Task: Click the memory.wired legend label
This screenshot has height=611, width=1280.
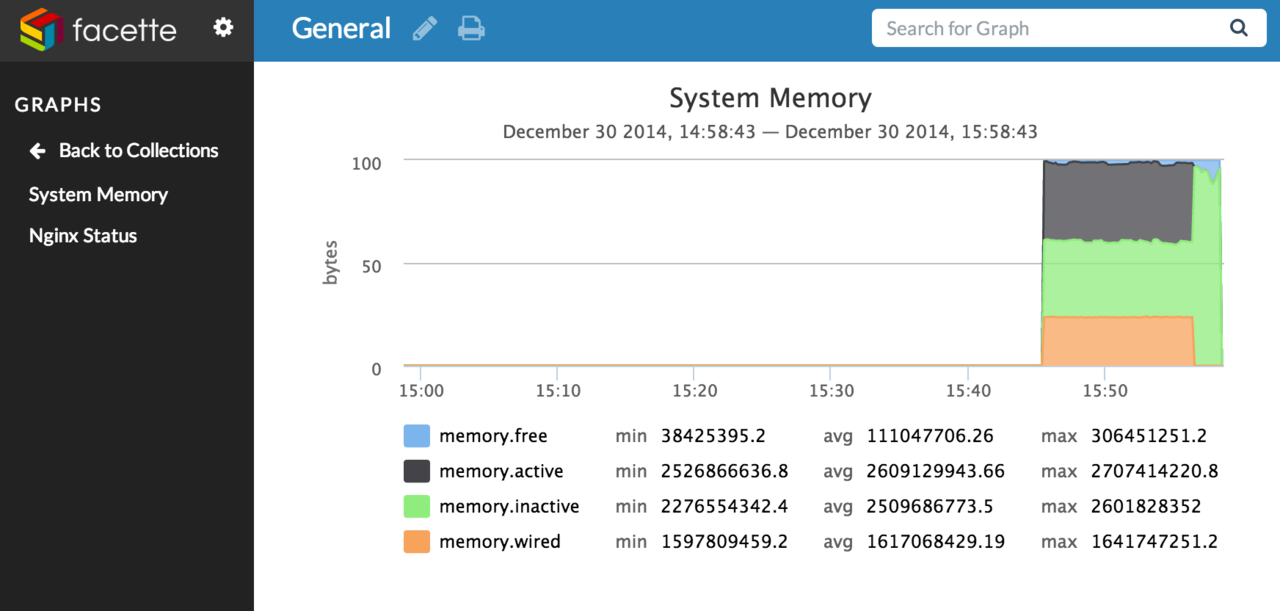Action: 499,542
